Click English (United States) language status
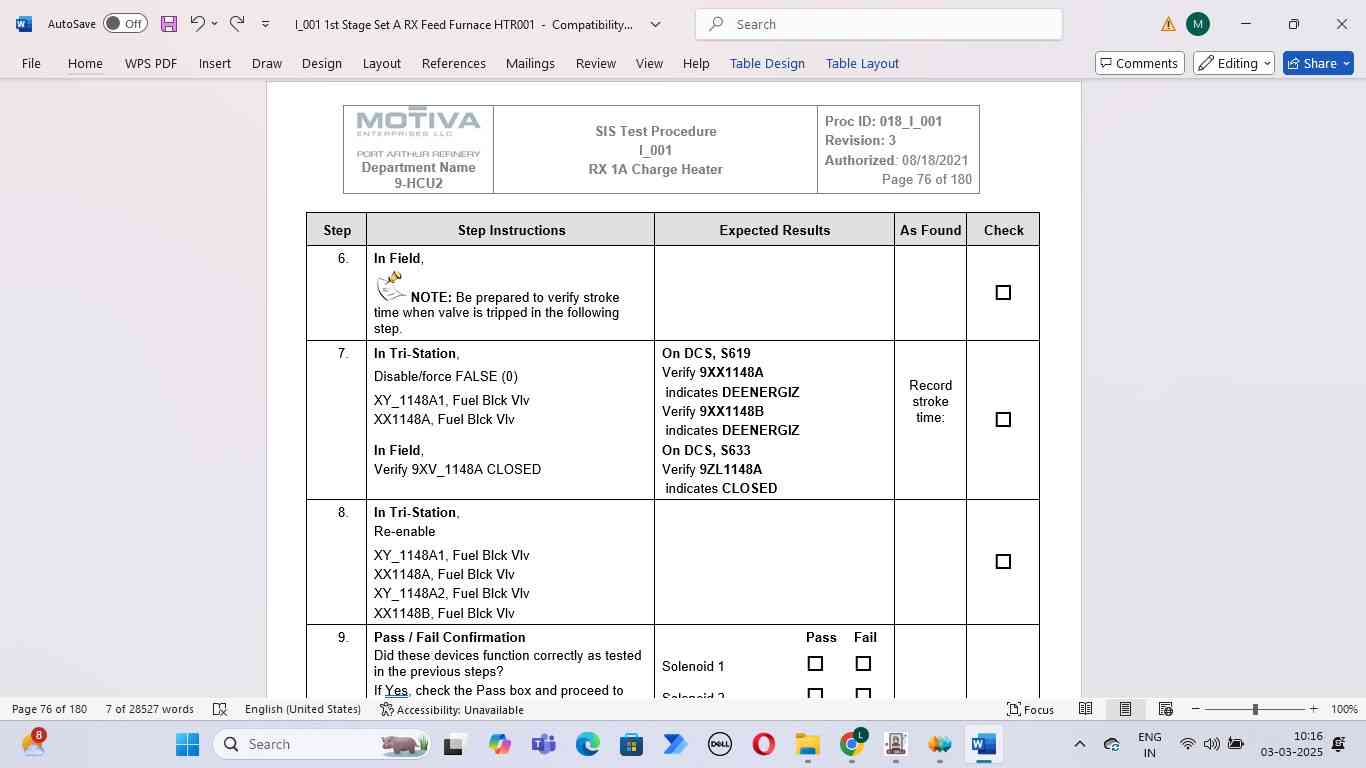 (303, 709)
